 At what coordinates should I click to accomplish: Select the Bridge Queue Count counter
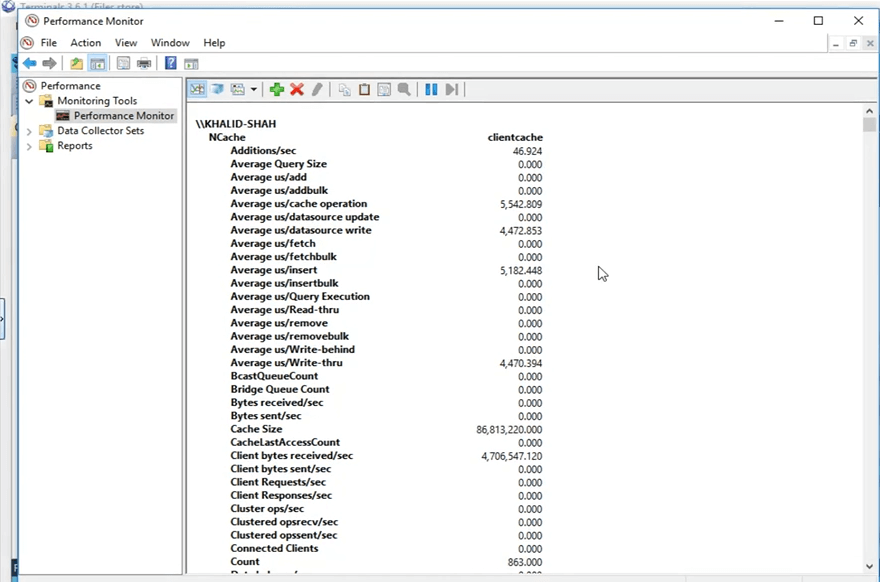[279, 389]
